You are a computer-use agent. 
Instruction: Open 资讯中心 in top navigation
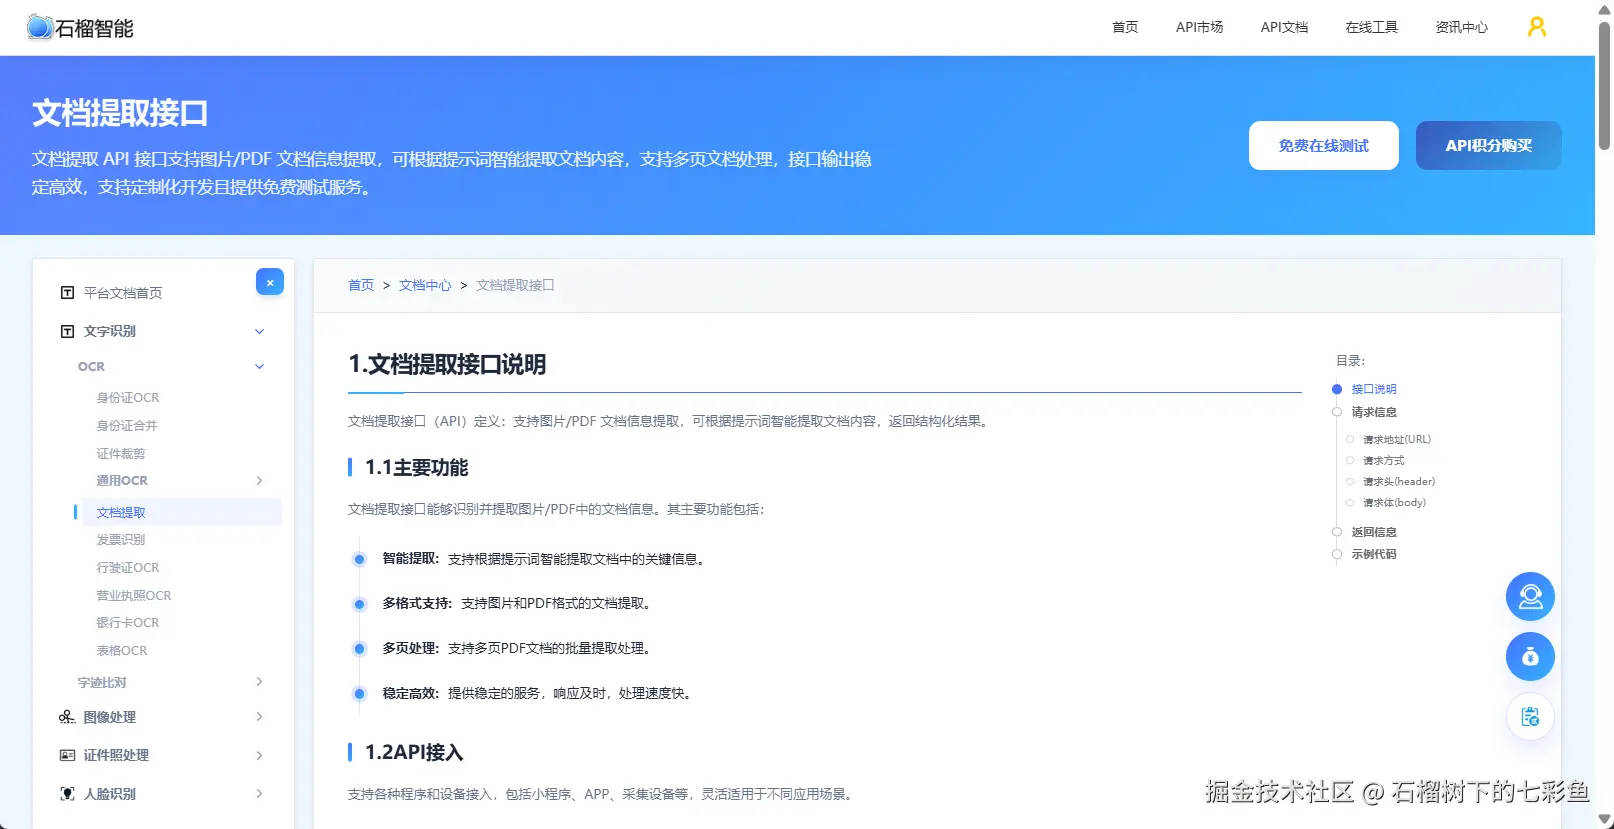pos(1461,27)
